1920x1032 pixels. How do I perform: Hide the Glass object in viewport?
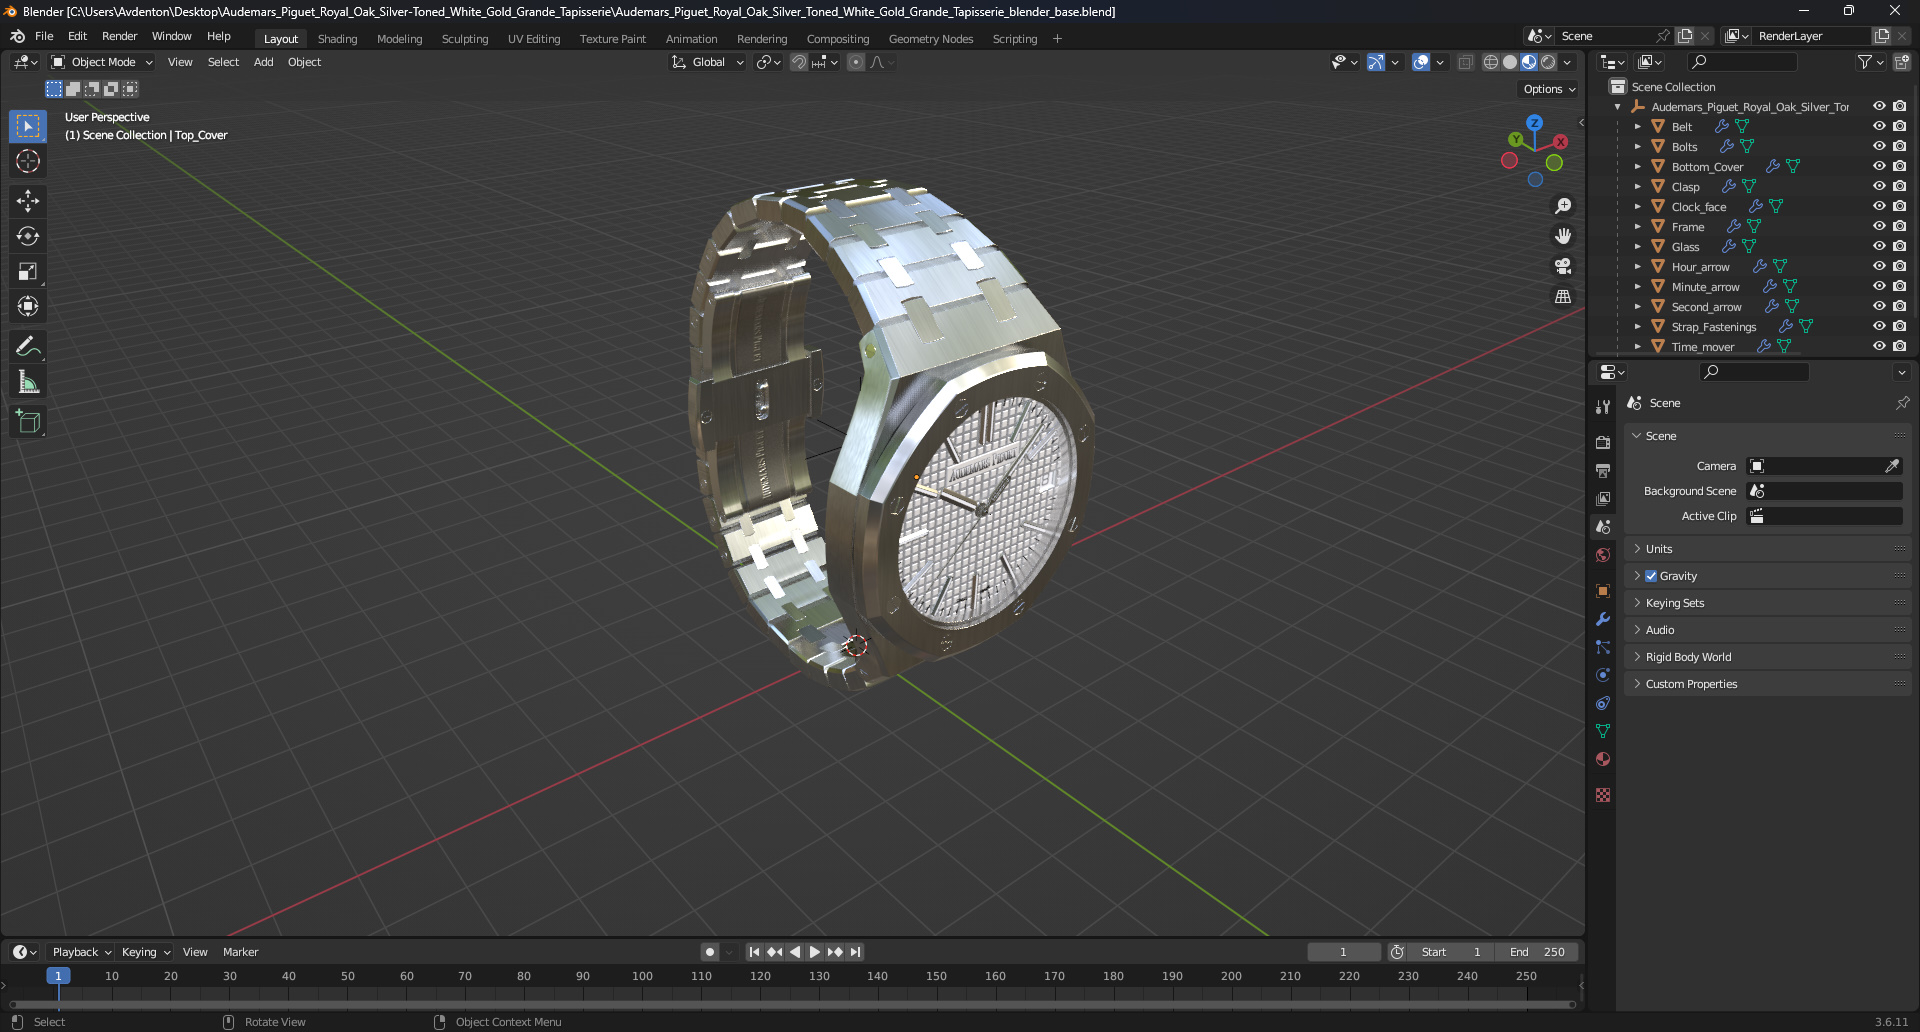click(x=1879, y=246)
